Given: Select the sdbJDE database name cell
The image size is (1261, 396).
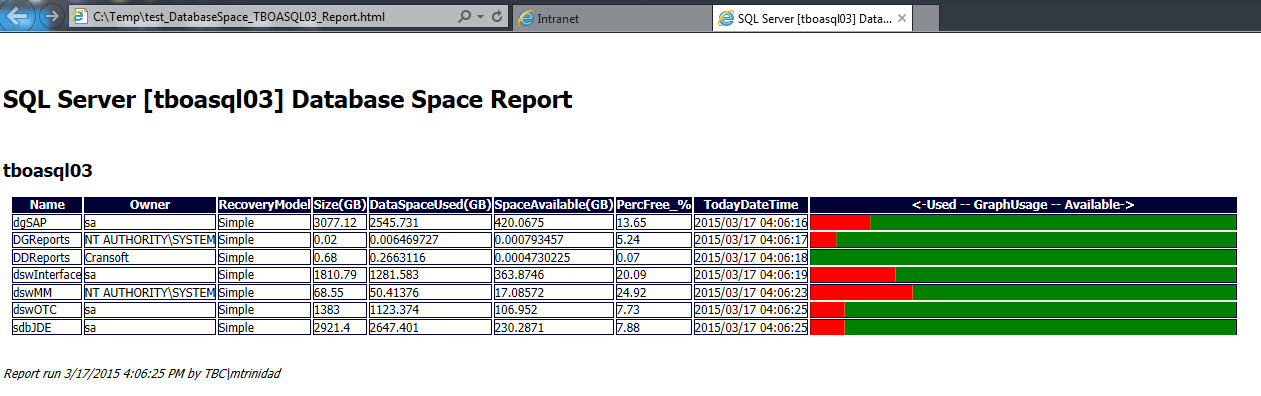Looking at the screenshot, I should point(47,327).
